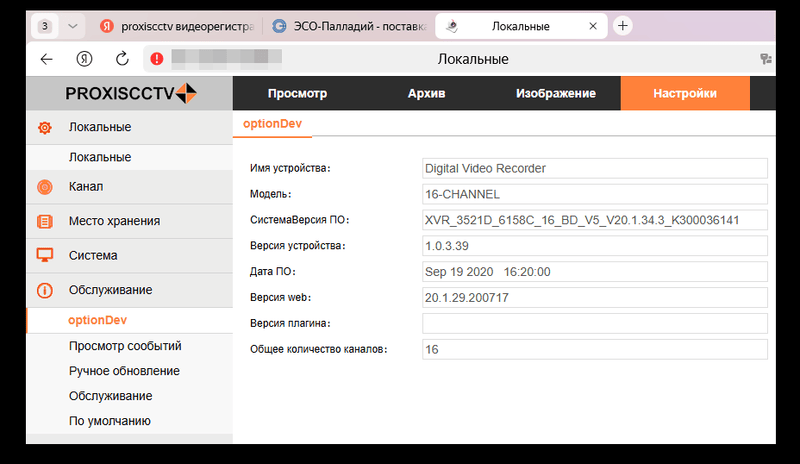Reload the current page
The image size is (800, 464).
122,59
